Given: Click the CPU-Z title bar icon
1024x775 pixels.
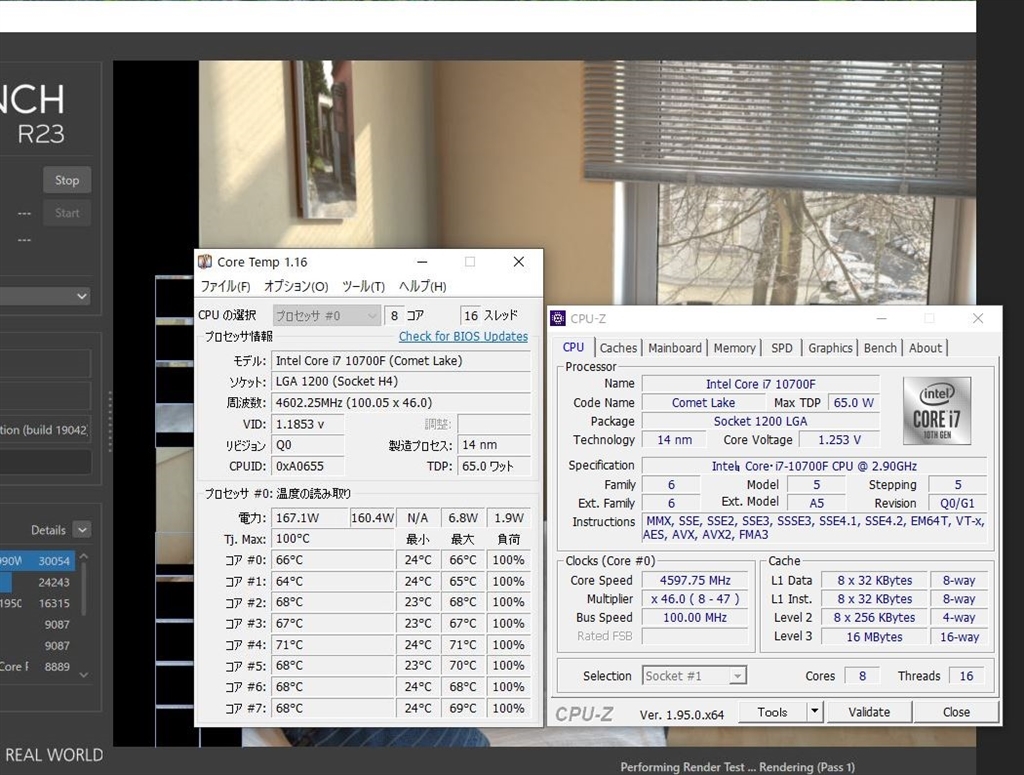Looking at the screenshot, I should (x=558, y=319).
